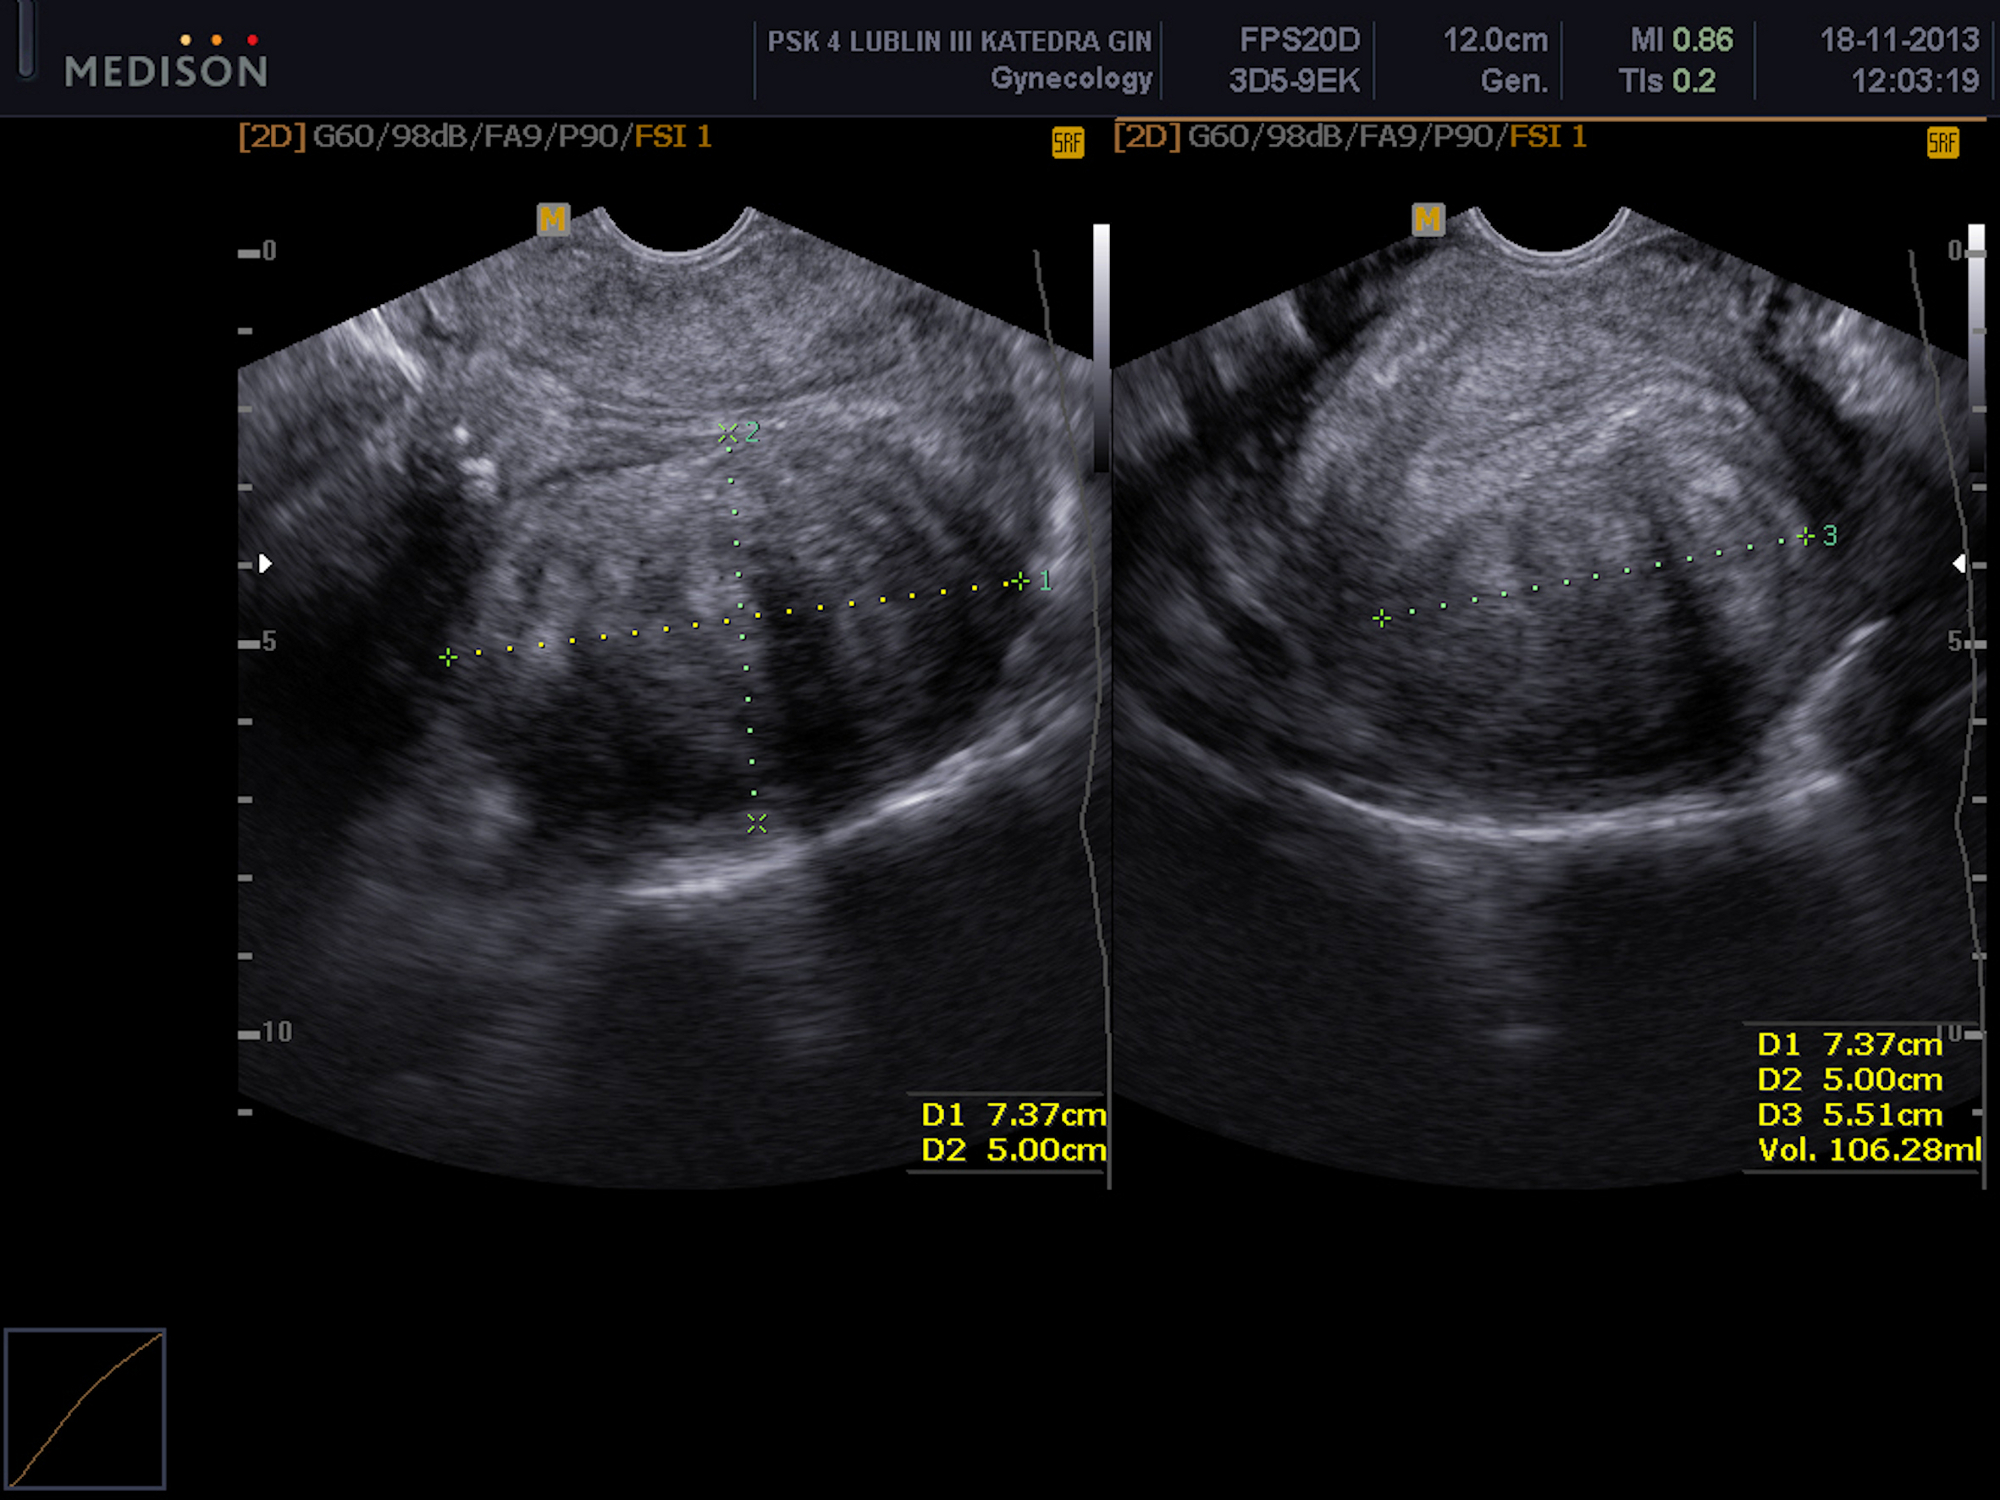The image size is (2000, 1500).
Task: Select caliper marker 3 on right image
Action: (x=1806, y=537)
